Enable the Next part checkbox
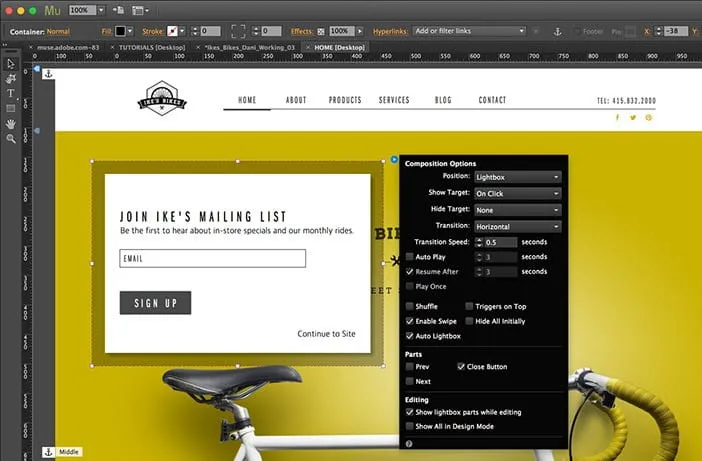 [409, 381]
